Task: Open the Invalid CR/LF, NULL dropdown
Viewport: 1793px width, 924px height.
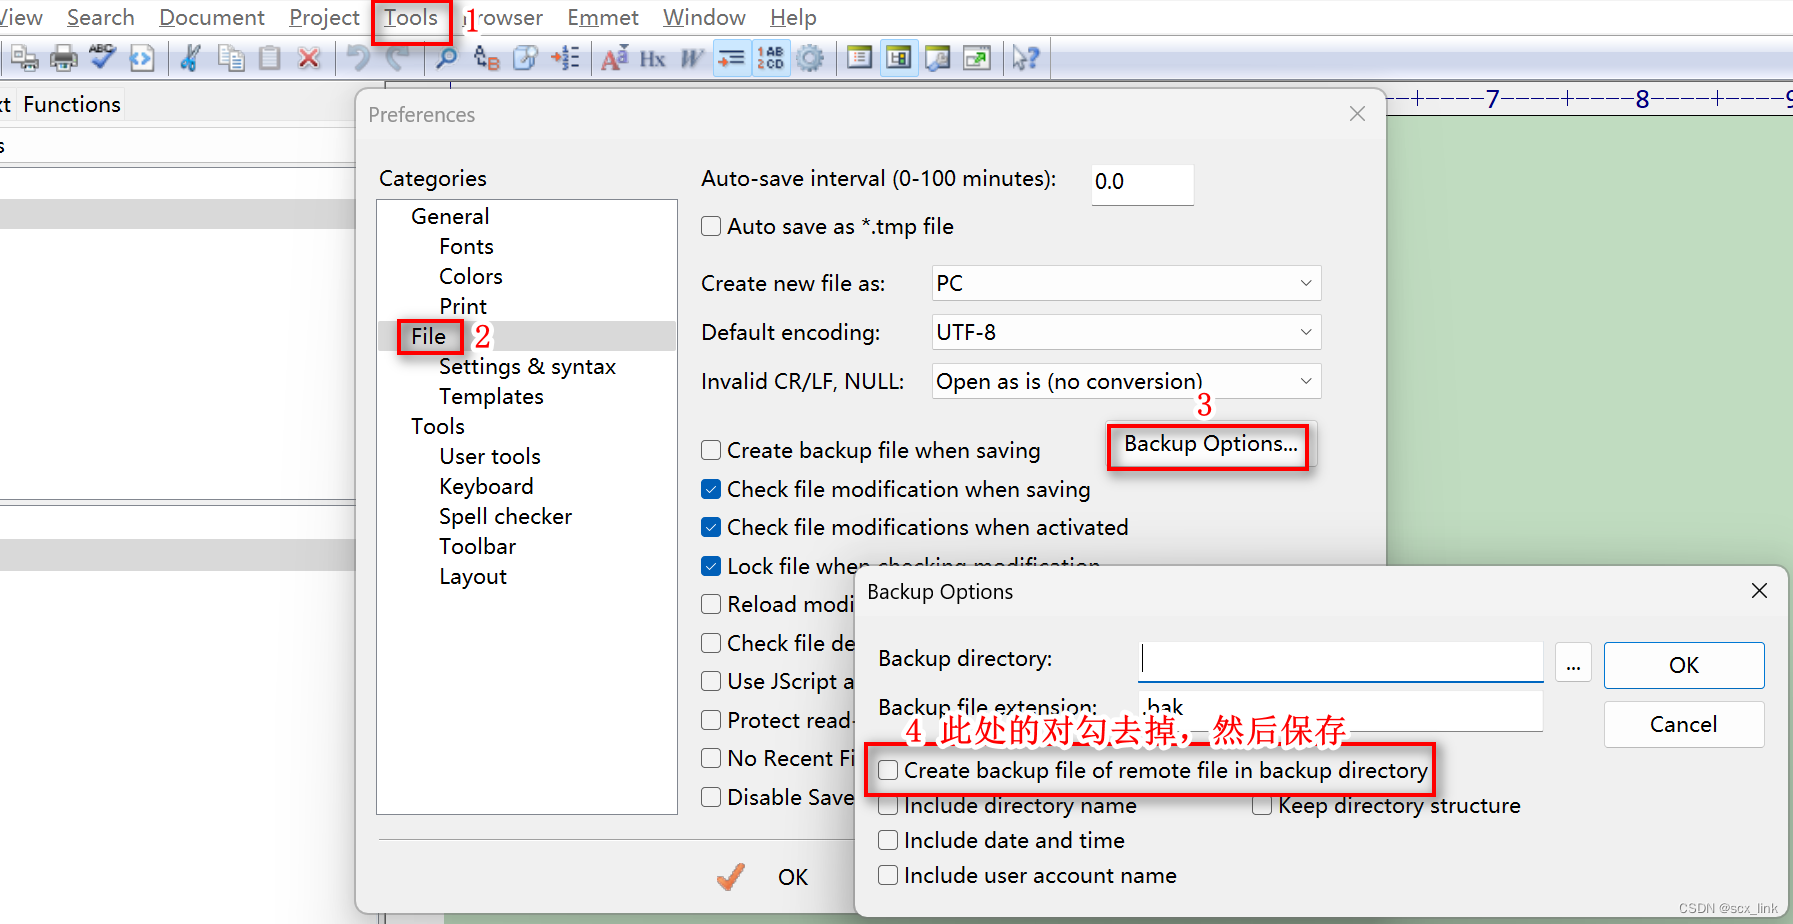Action: pos(1126,381)
